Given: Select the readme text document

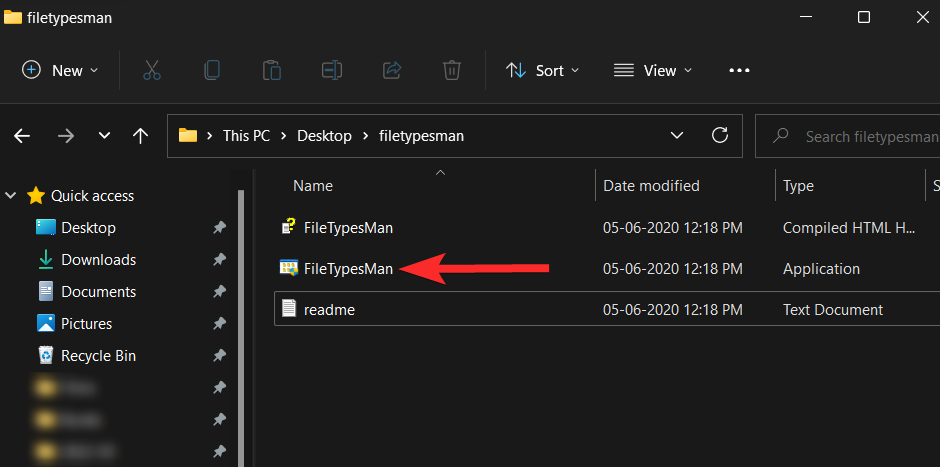Looking at the screenshot, I should click(329, 310).
